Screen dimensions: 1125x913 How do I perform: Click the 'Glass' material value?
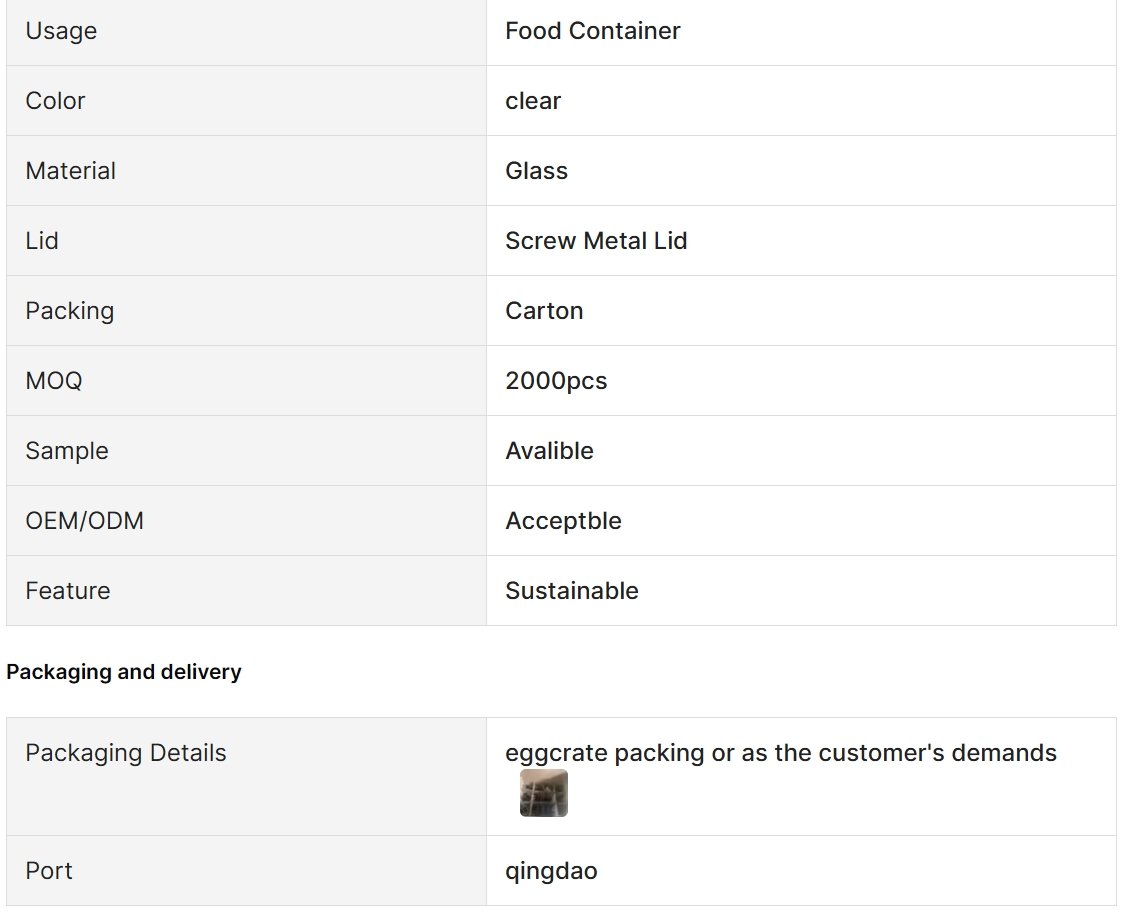[536, 171]
